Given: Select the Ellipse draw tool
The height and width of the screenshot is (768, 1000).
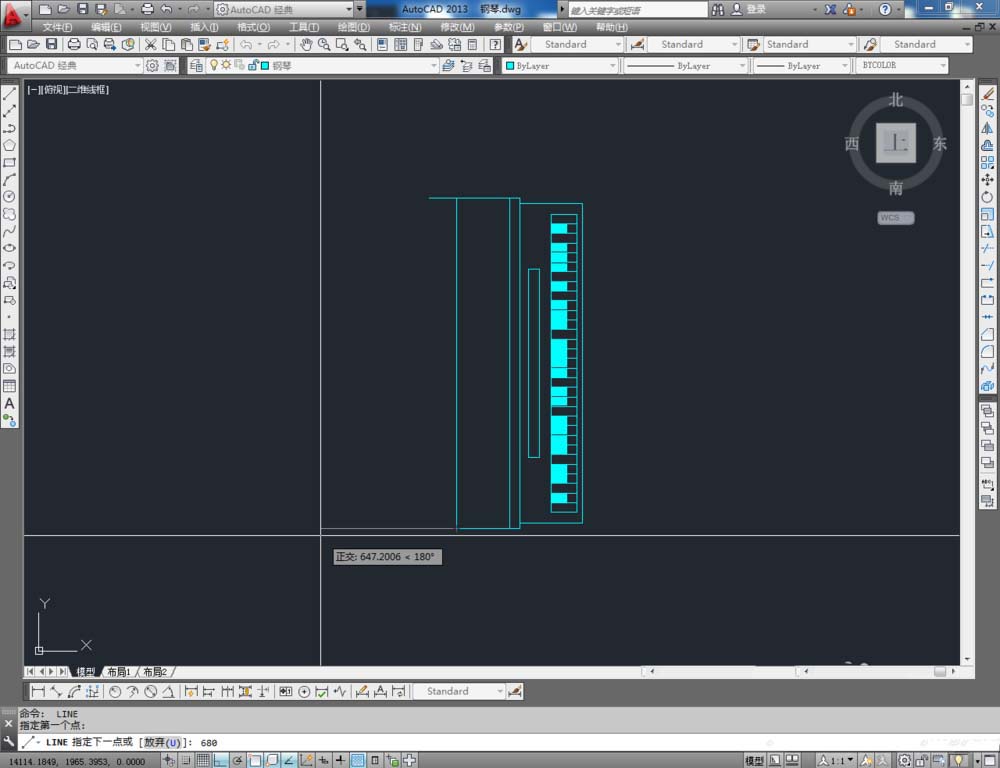Looking at the screenshot, I should [x=10, y=248].
